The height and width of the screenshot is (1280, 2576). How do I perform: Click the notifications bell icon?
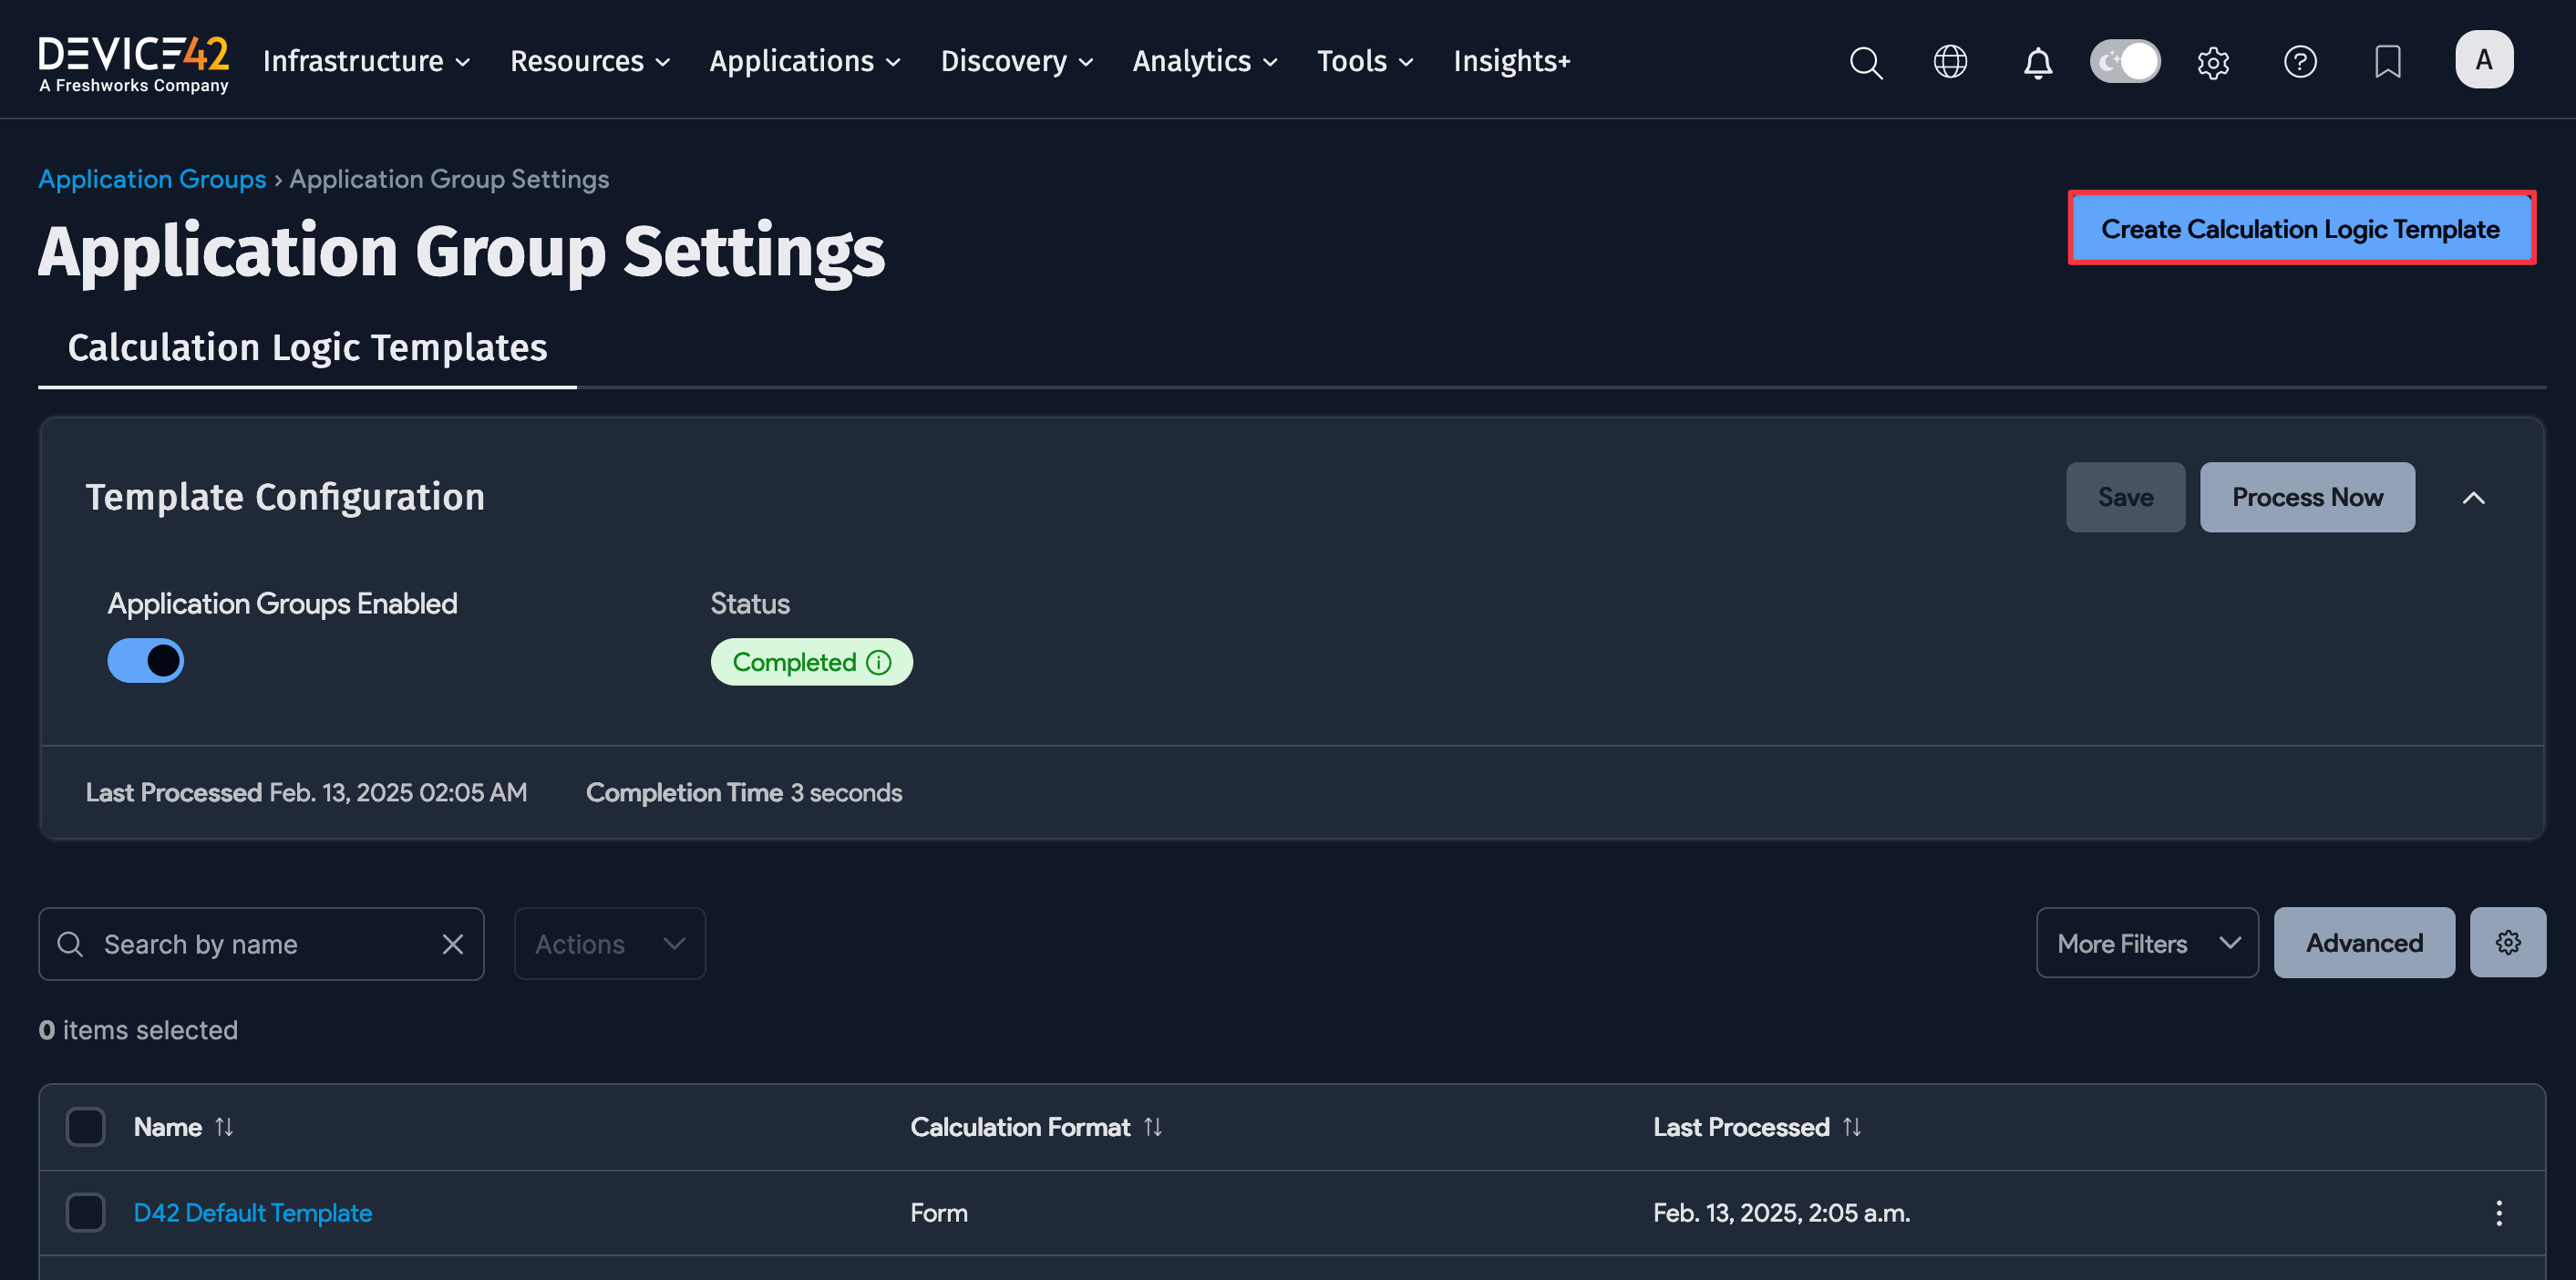coord(2038,62)
